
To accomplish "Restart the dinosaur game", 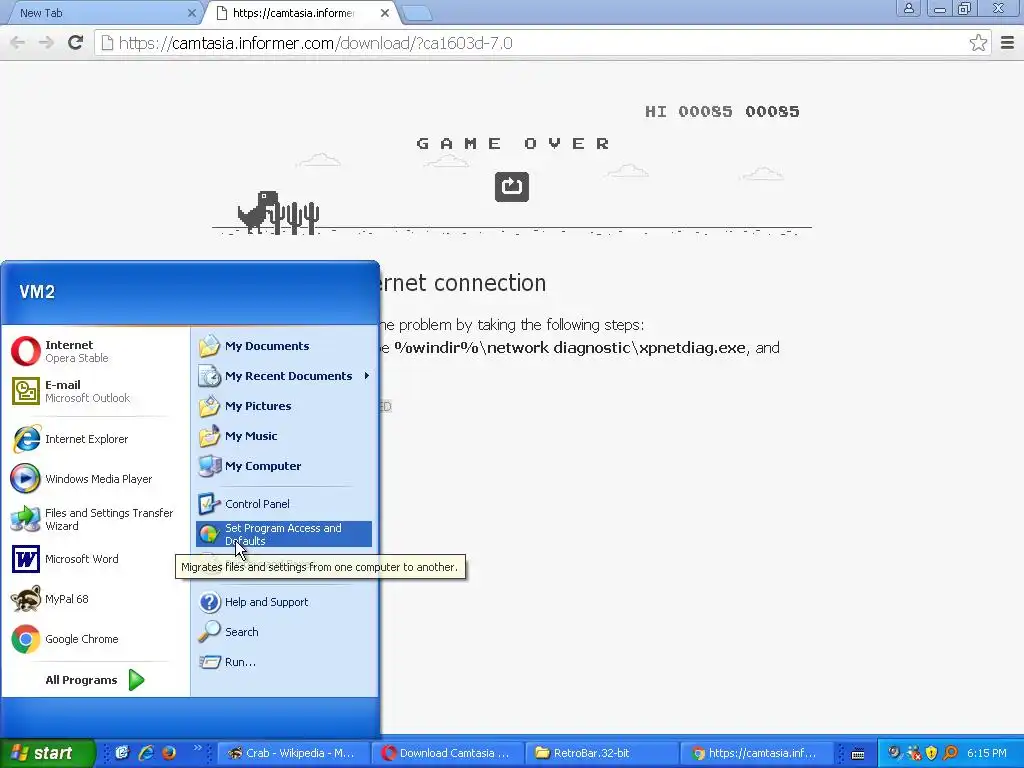I will tap(512, 187).
